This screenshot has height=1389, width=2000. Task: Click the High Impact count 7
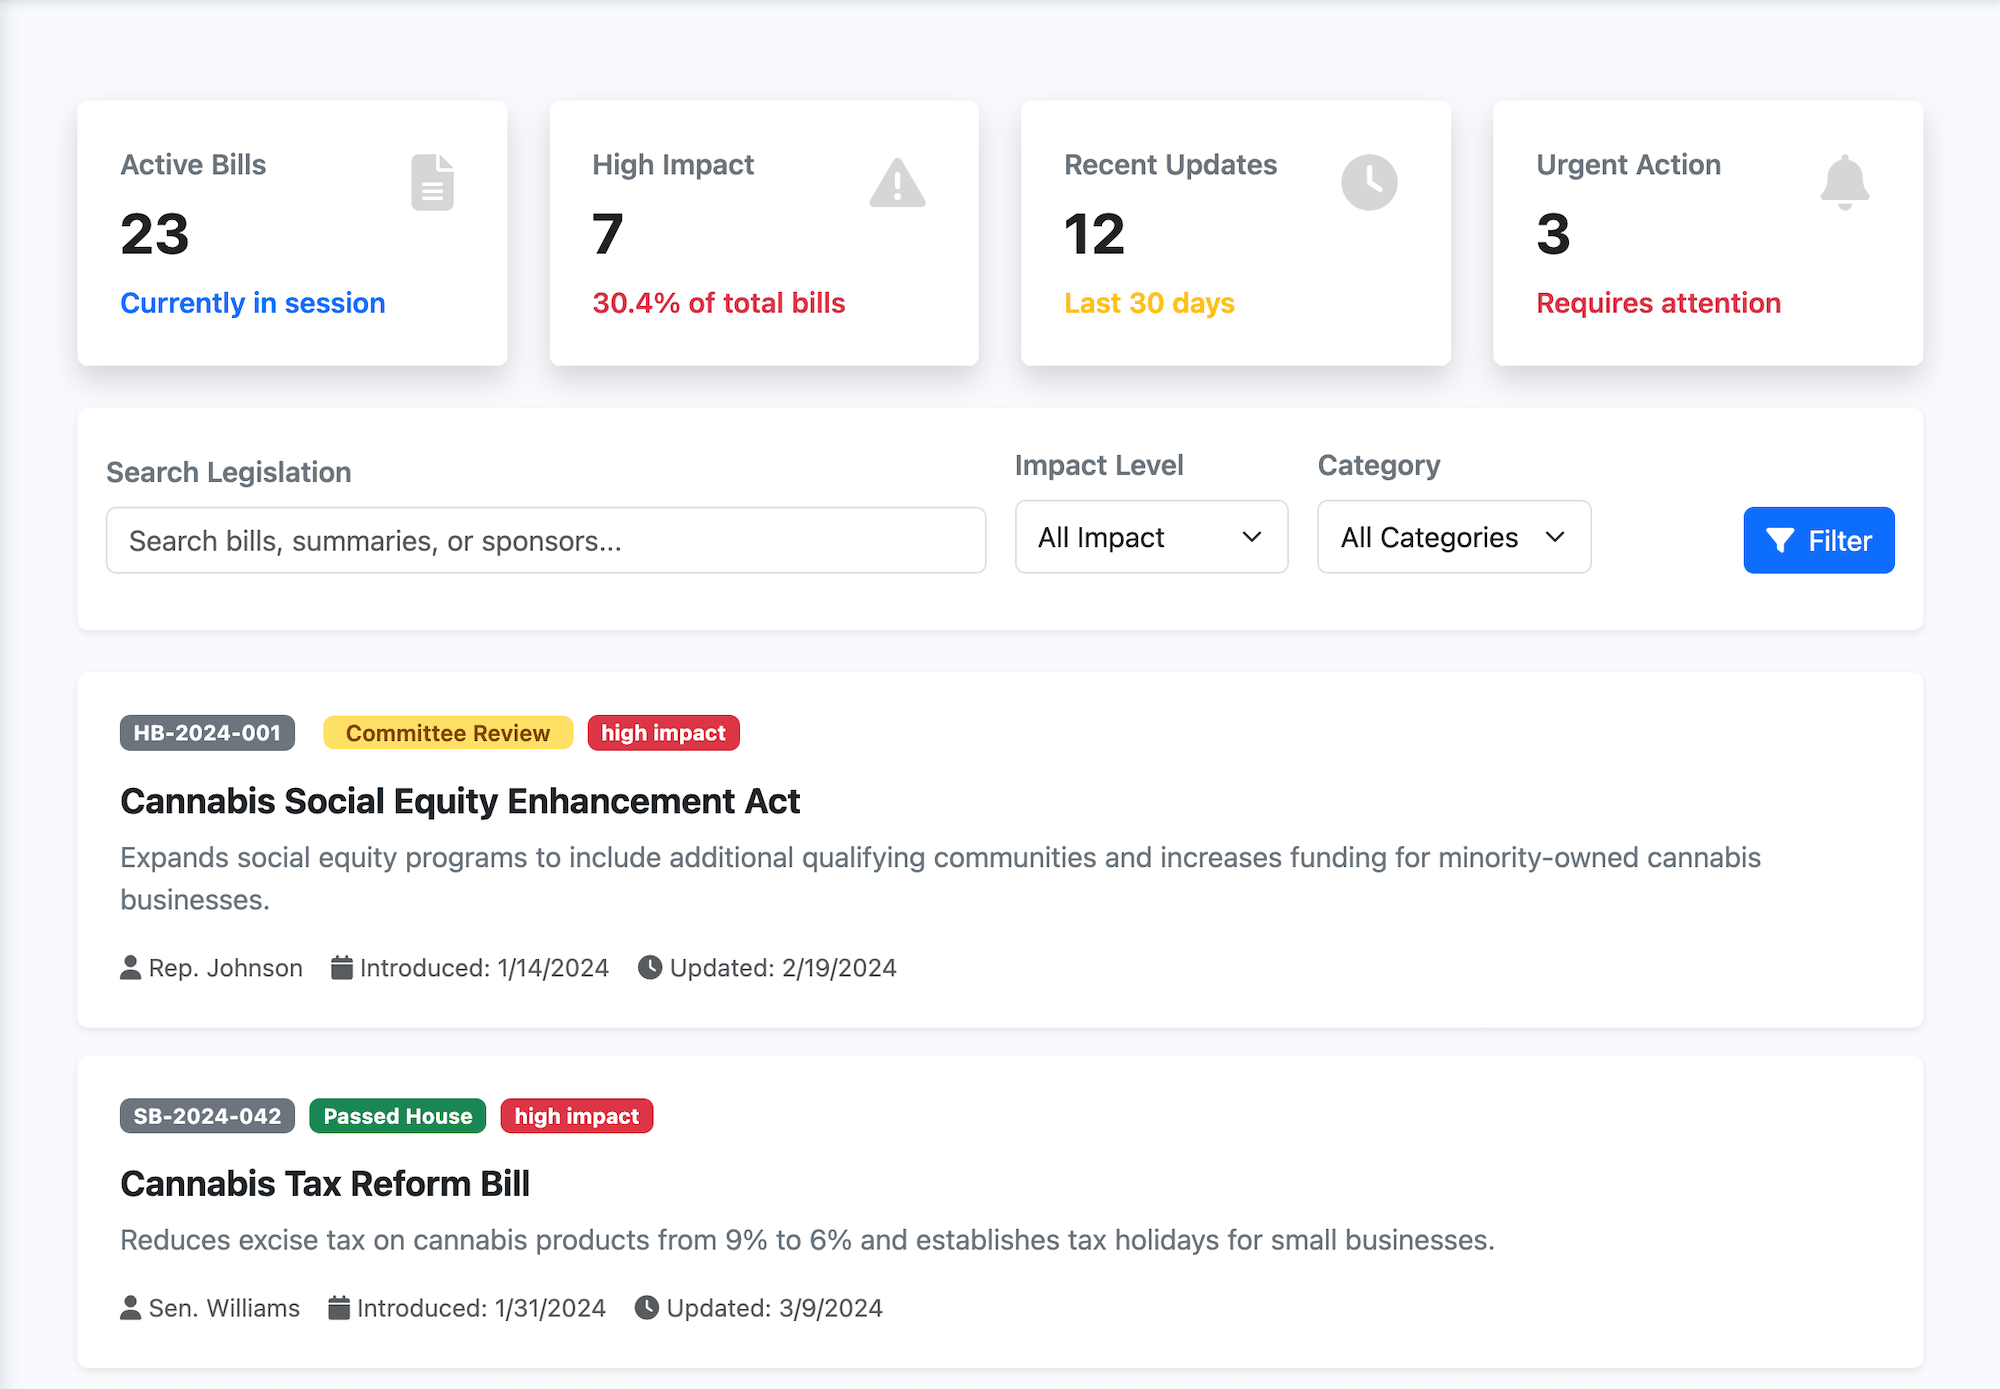click(x=608, y=234)
